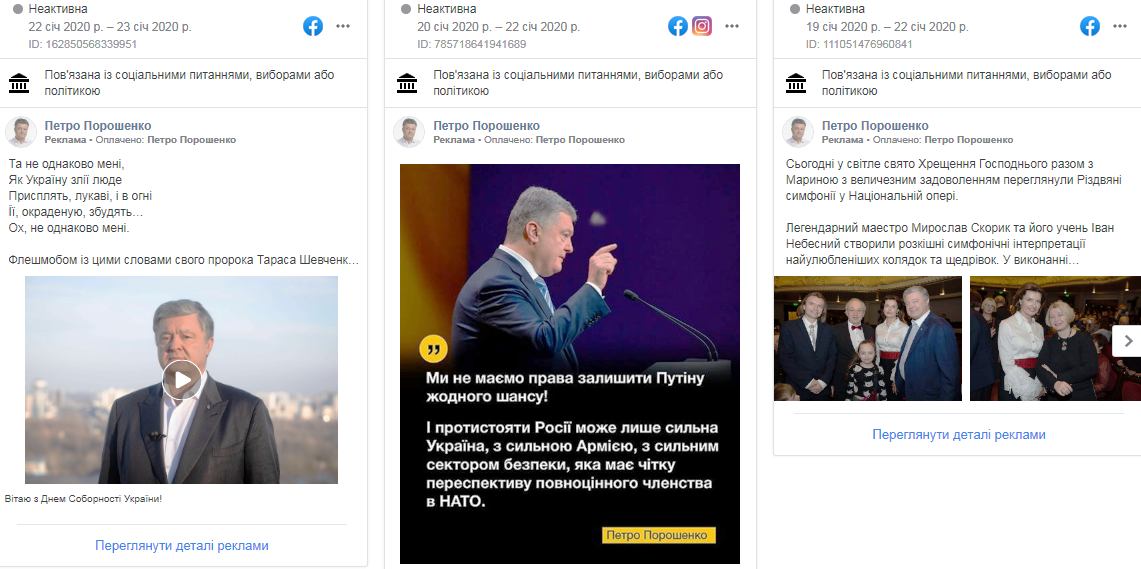
Task: Click Петро Порошенко profile avatar in middle ad
Action: click(409, 132)
